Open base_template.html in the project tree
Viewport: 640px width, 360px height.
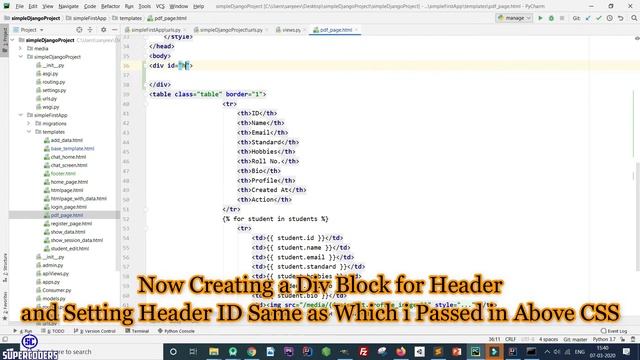click(x=72, y=149)
